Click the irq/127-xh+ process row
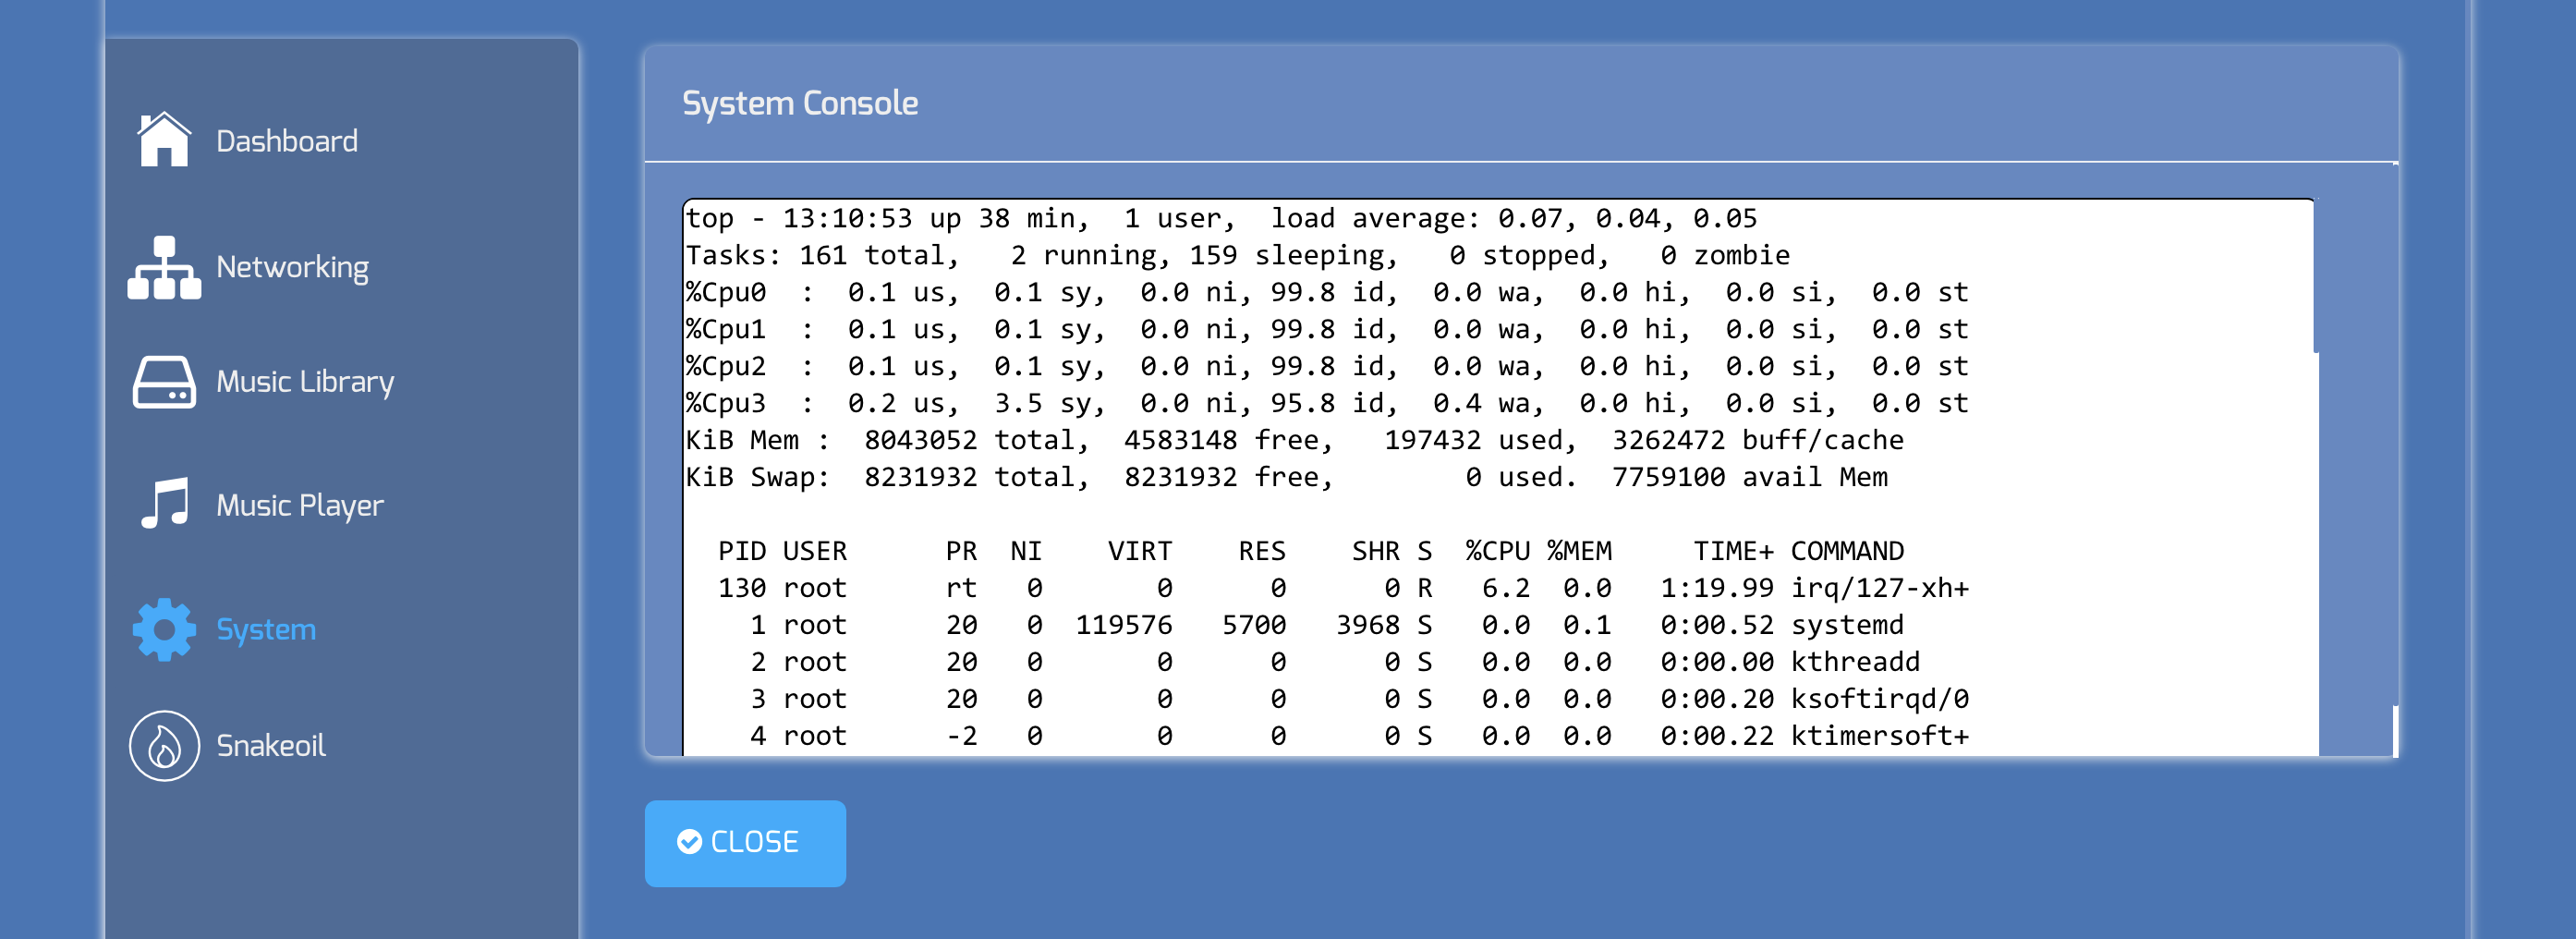The width and height of the screenshot is (2576, 939). [x=1343, y=588]
